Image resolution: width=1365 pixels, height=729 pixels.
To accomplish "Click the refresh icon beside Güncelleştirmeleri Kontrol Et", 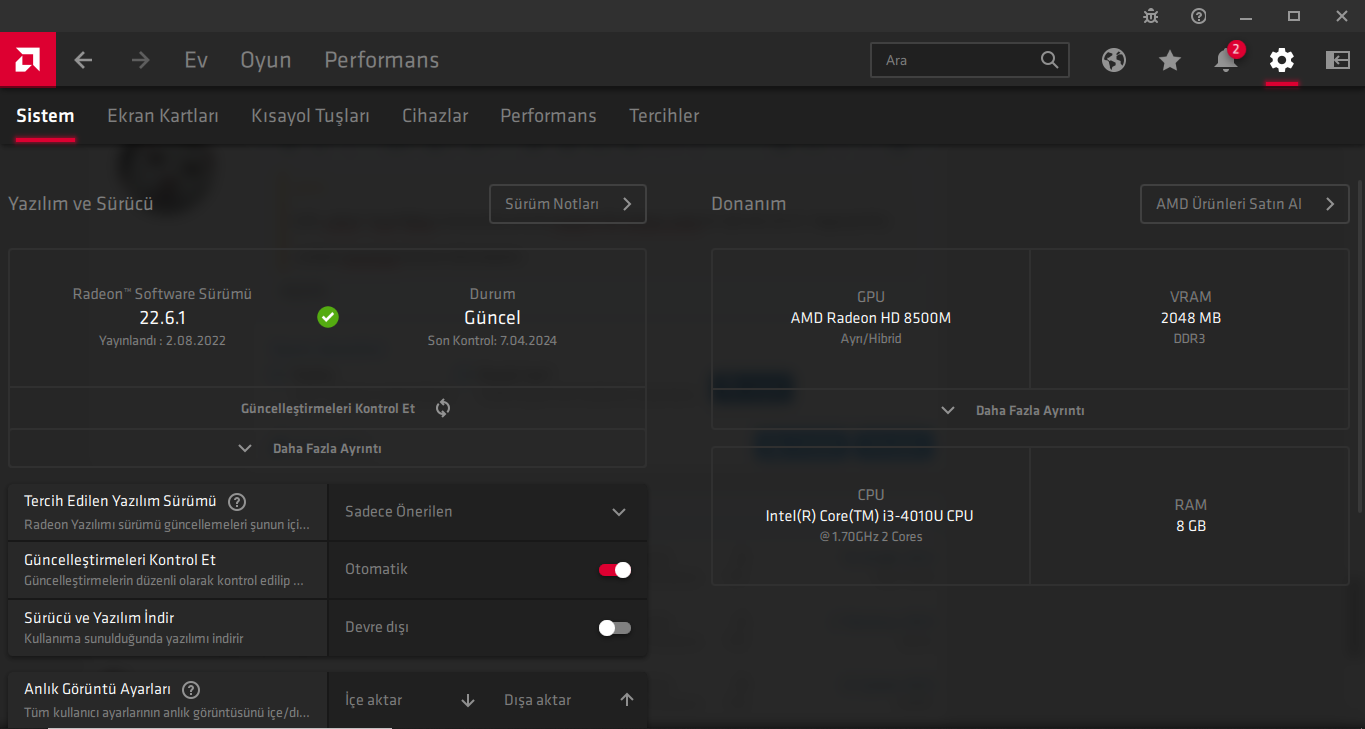I will (443, 408).
